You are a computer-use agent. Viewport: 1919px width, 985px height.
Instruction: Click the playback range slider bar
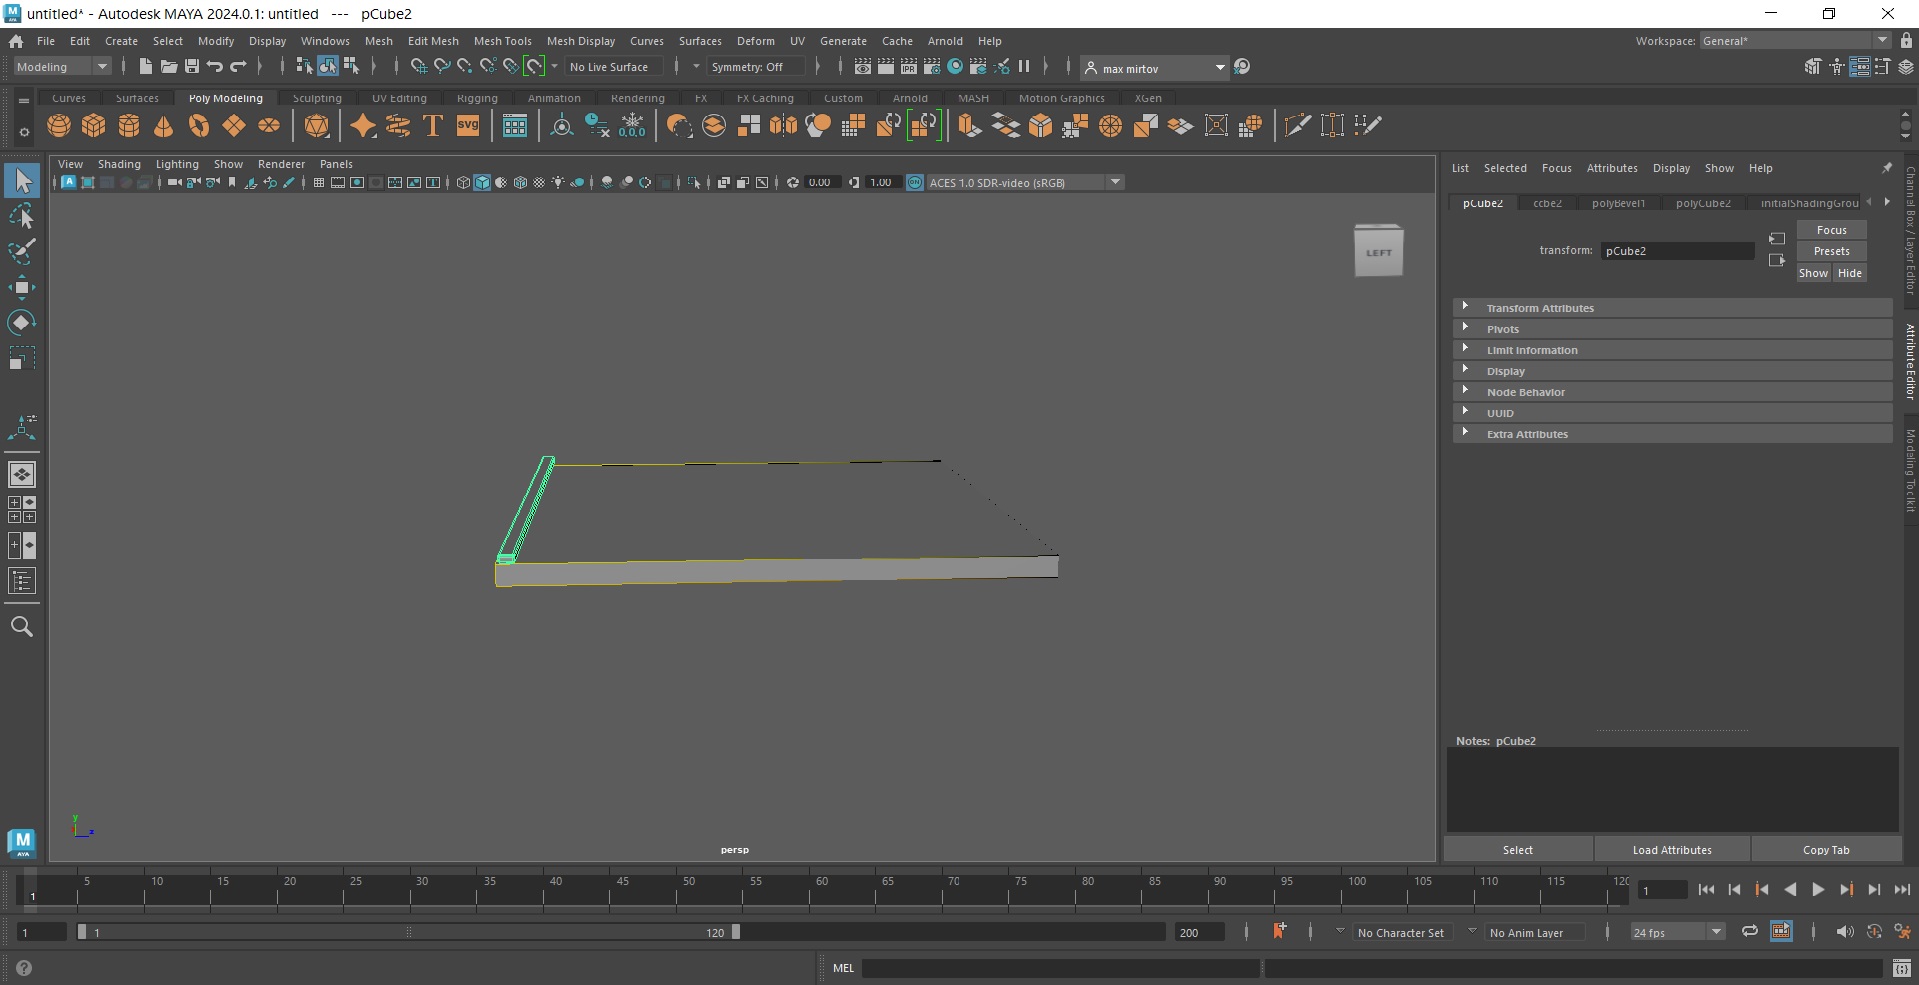click(x=408, y=932)
